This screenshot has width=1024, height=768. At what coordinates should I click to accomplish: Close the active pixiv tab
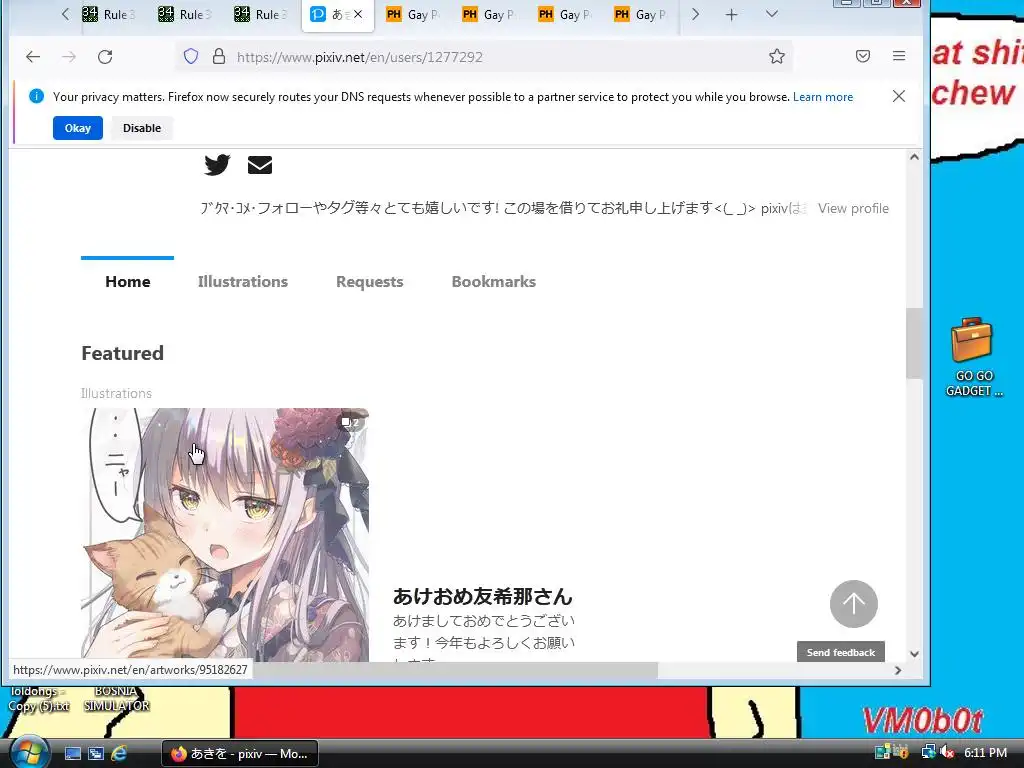point(358,14)
